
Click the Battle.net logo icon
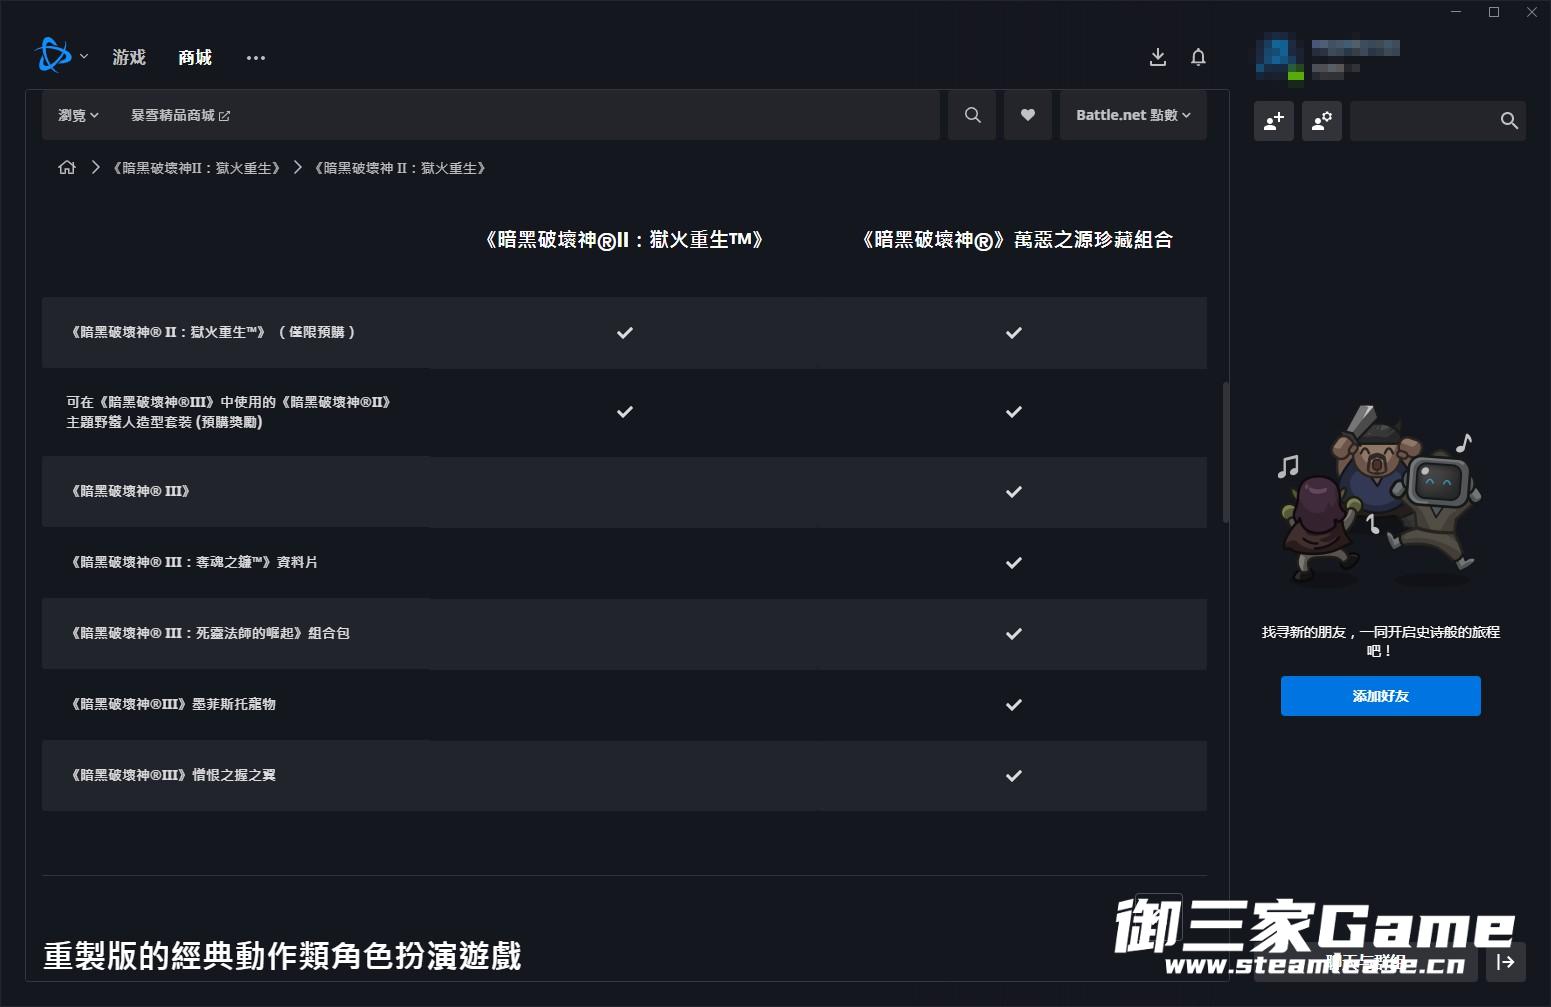point(52,56)
